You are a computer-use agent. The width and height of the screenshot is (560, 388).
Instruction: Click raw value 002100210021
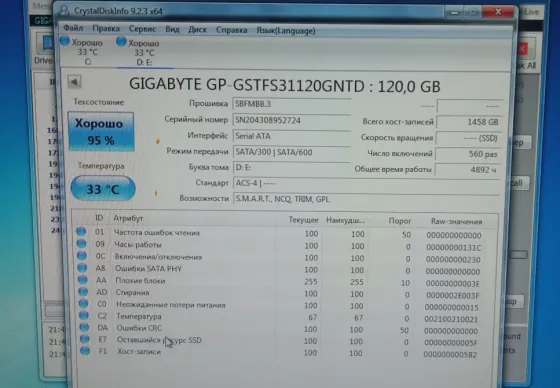point(451,319)
